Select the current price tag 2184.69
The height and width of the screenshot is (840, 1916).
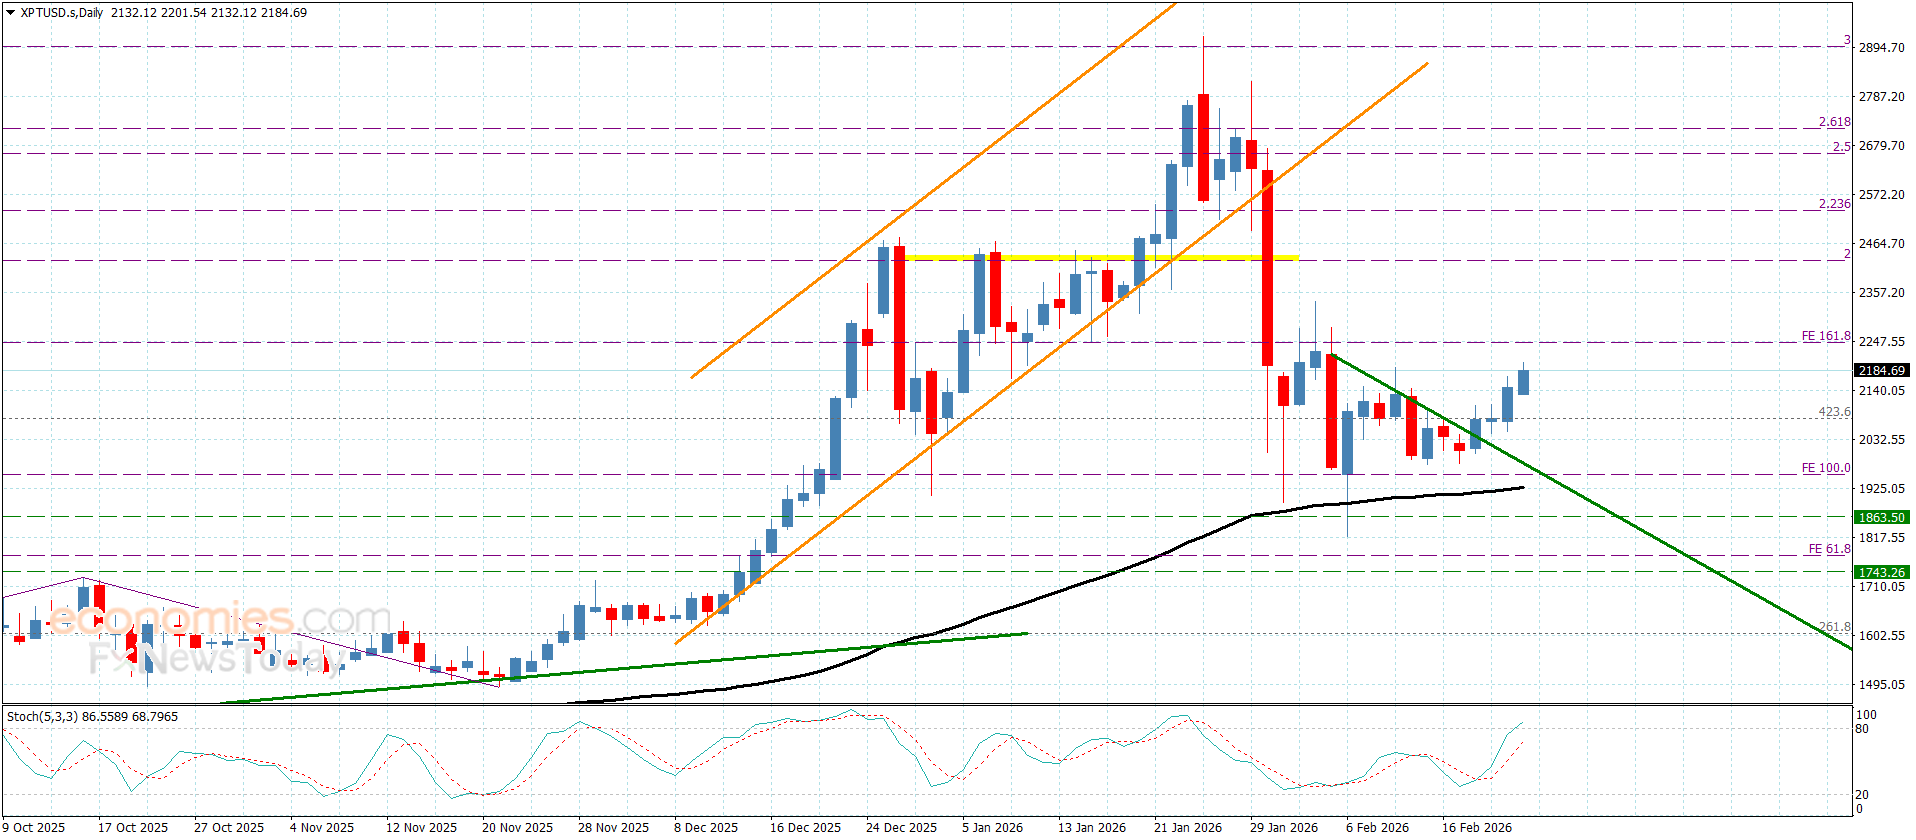click(1881, 370)
